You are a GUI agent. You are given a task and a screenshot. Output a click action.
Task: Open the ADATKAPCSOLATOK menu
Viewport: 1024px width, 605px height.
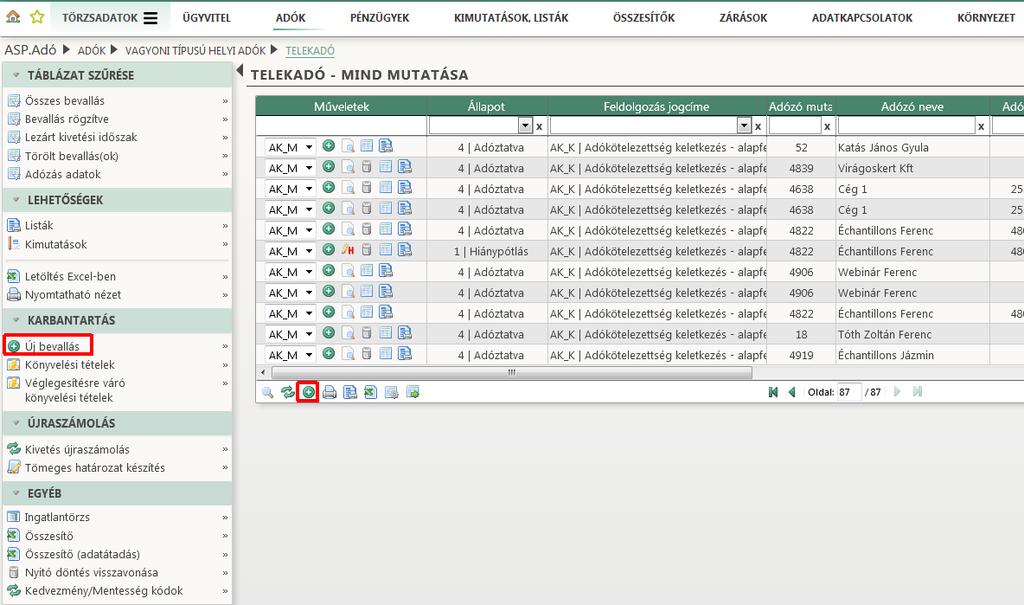pyautogui.click(x=862, y=18)
